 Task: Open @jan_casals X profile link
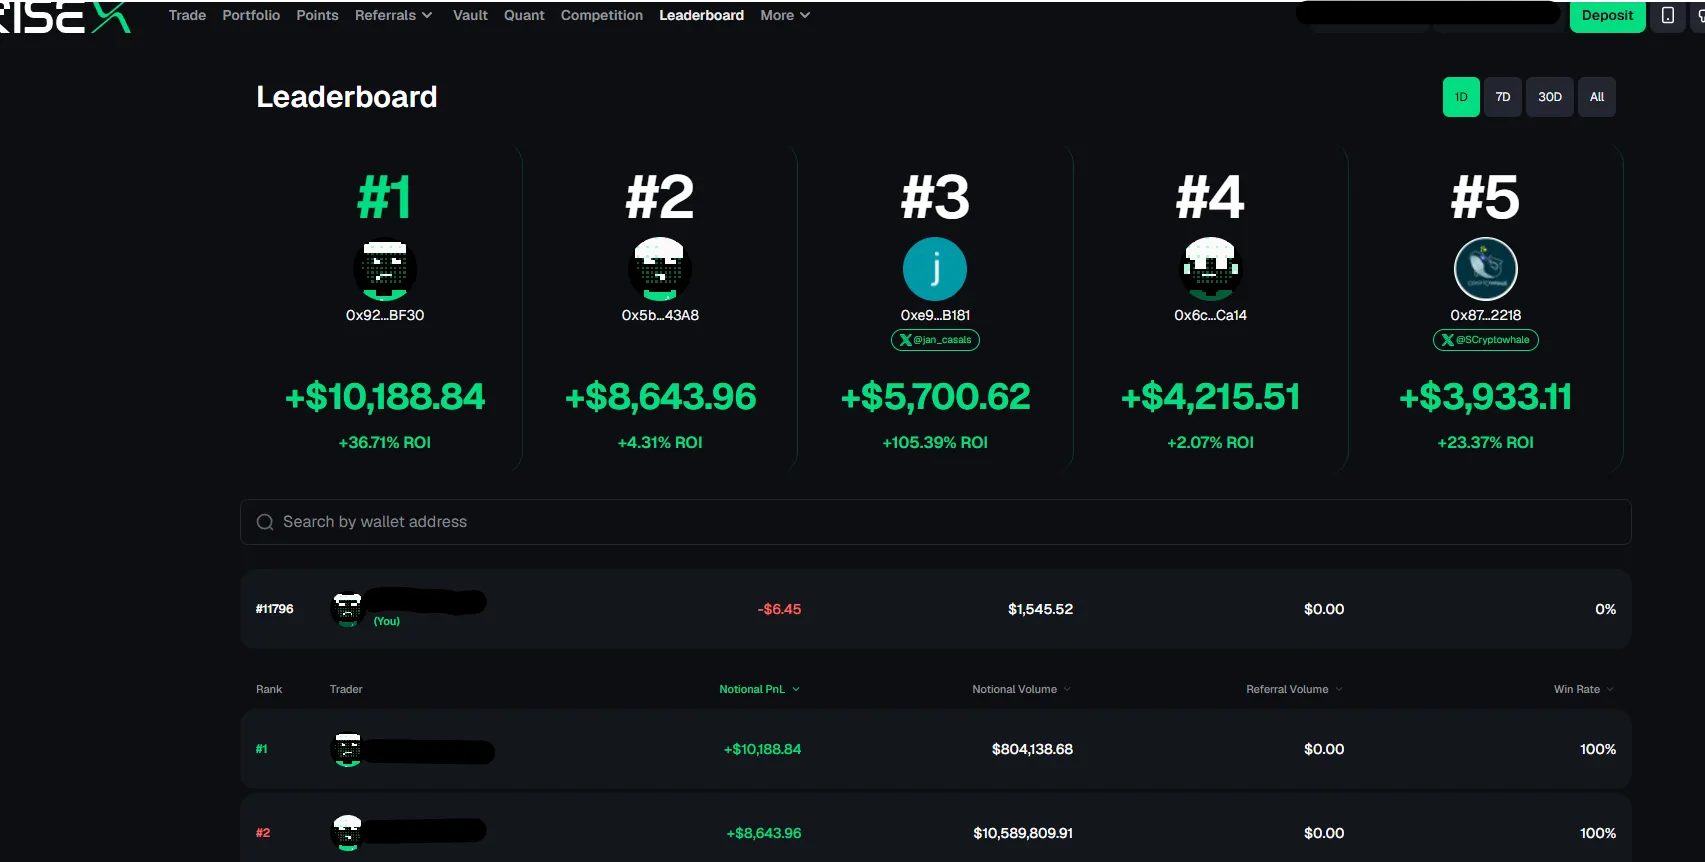point(935,340)
